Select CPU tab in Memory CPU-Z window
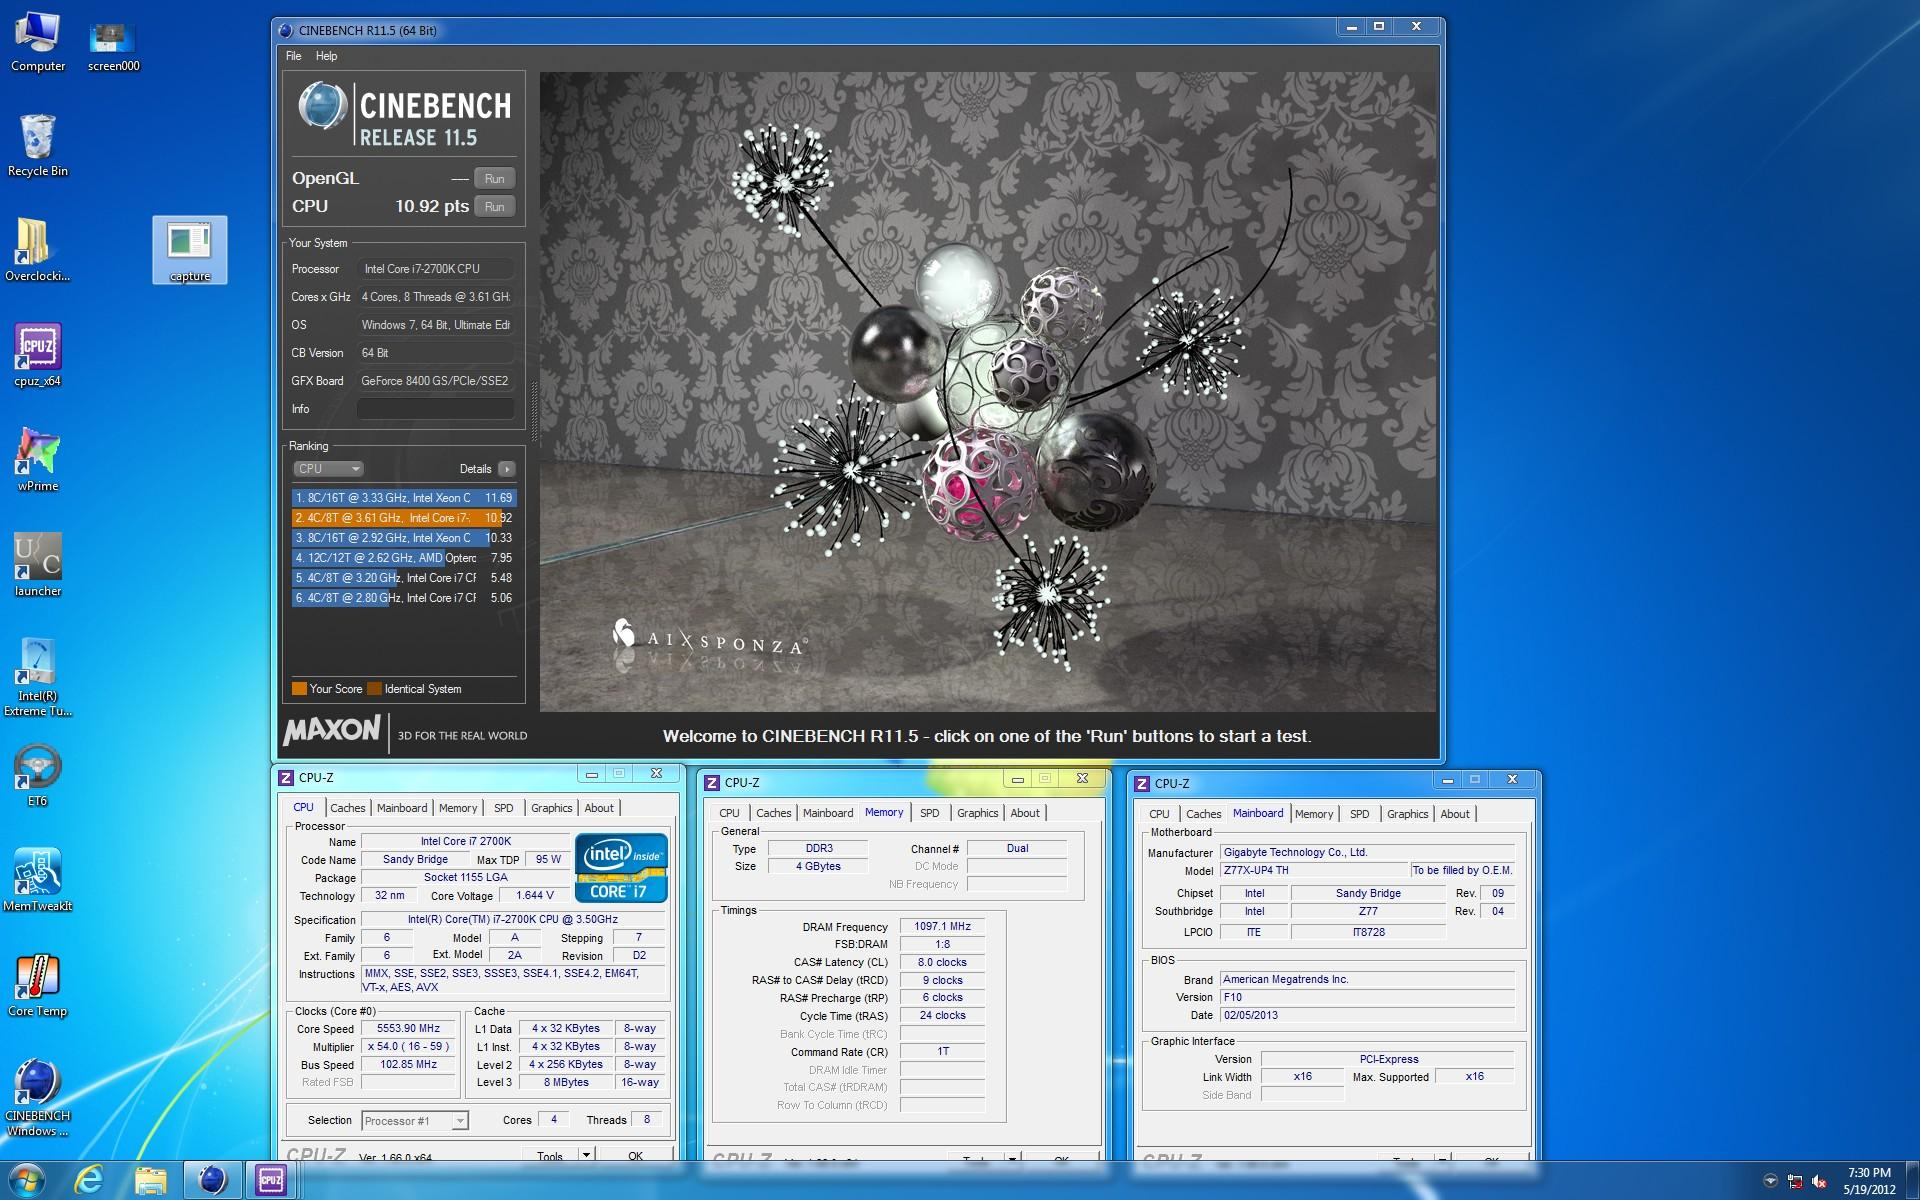Viewport: 1920px width, 1200px height. tap(730, 813)
